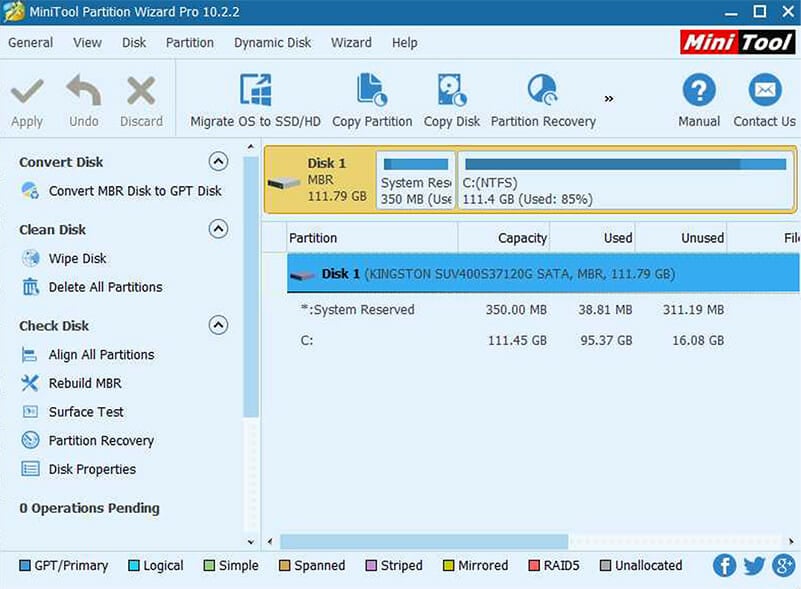Image resolution: width=801 pixels, height=589 pixels.
Task: Select the System Reserved partition block
Action: click(416, 180)
